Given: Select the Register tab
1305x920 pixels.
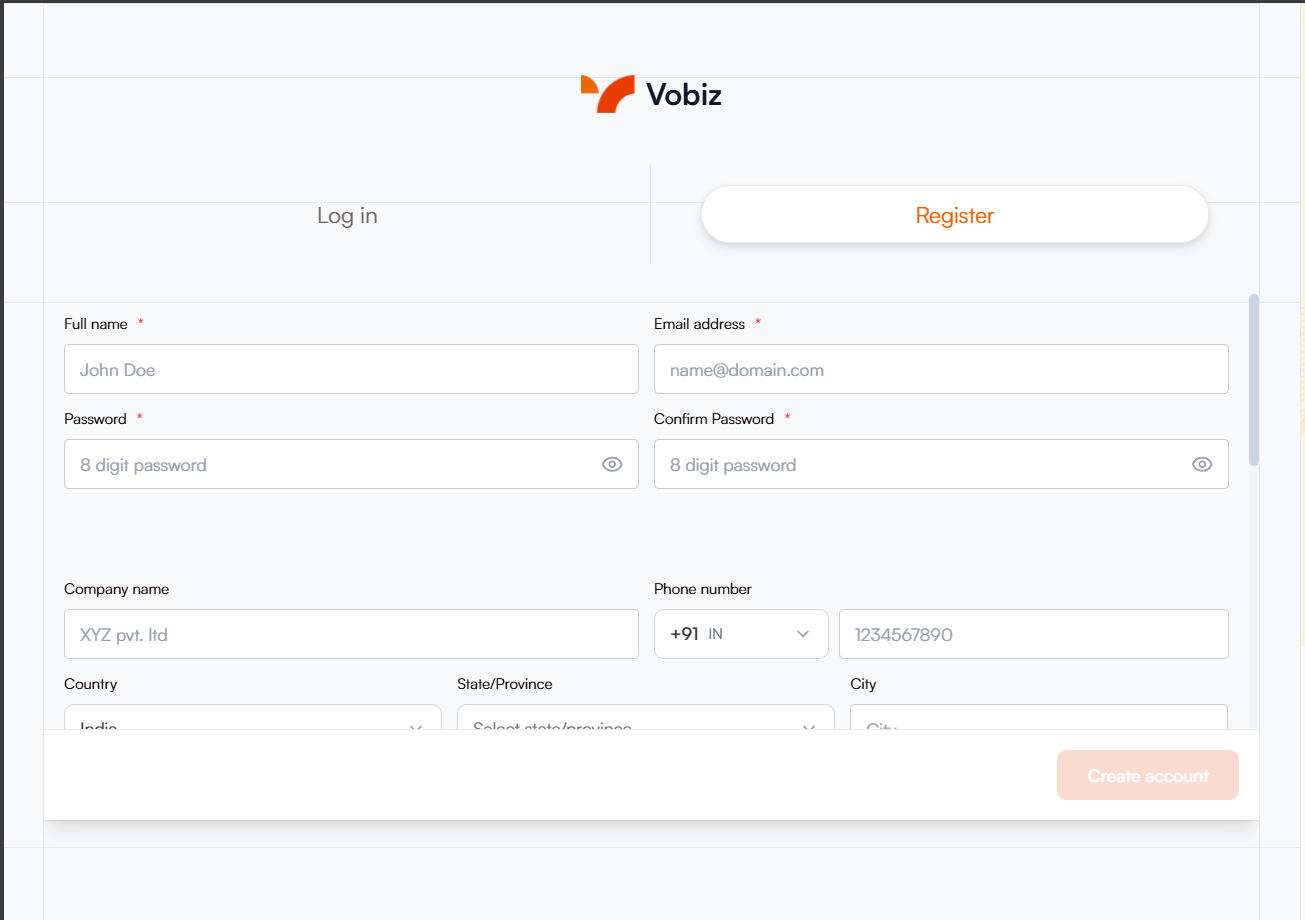Looking at the screenshot, I should [954, 214].
